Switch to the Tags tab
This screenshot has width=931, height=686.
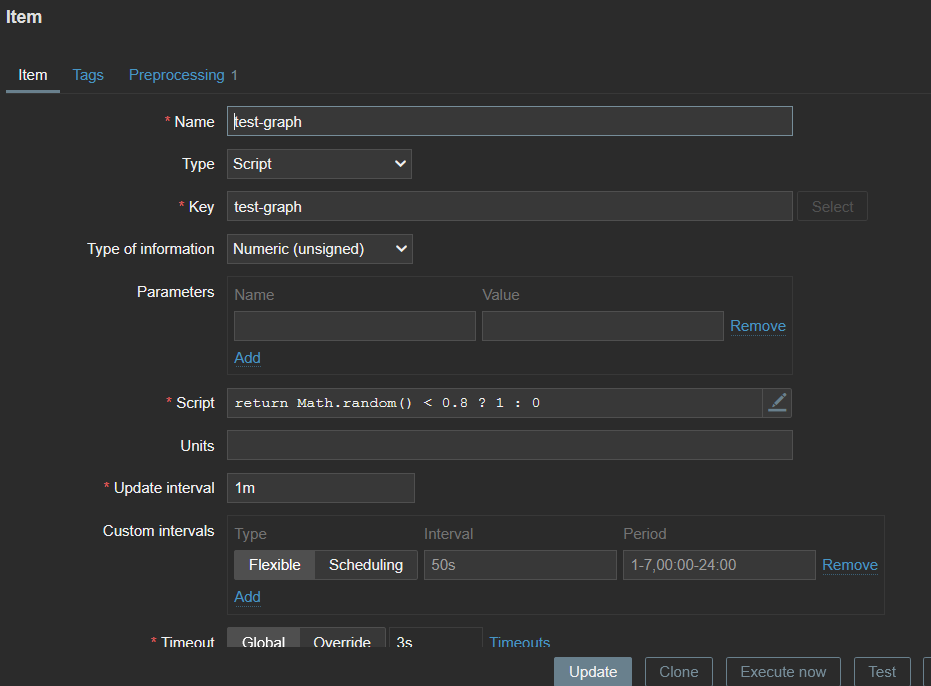(x=88, y=75)
